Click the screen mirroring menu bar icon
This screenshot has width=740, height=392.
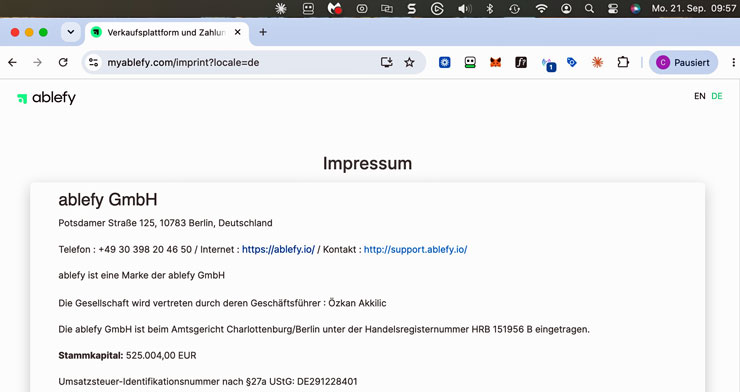pyautogui.click(x=387, y=8)
